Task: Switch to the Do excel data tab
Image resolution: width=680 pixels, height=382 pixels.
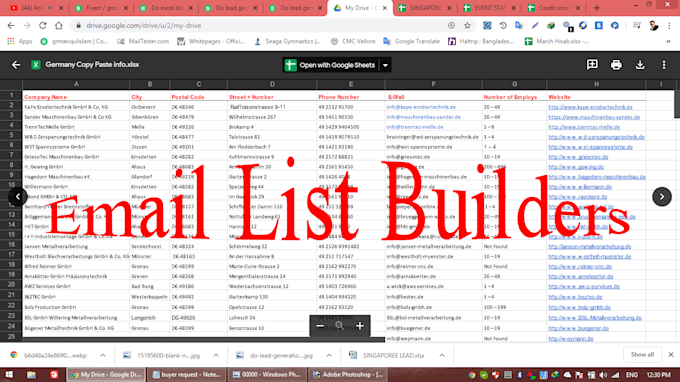Action: pyautogui.click(x=166, y=8)
